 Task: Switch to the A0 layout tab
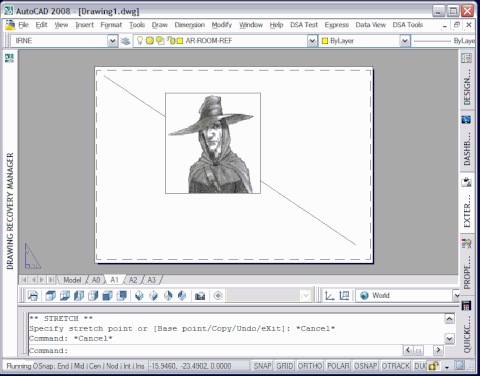pos(96,280)
